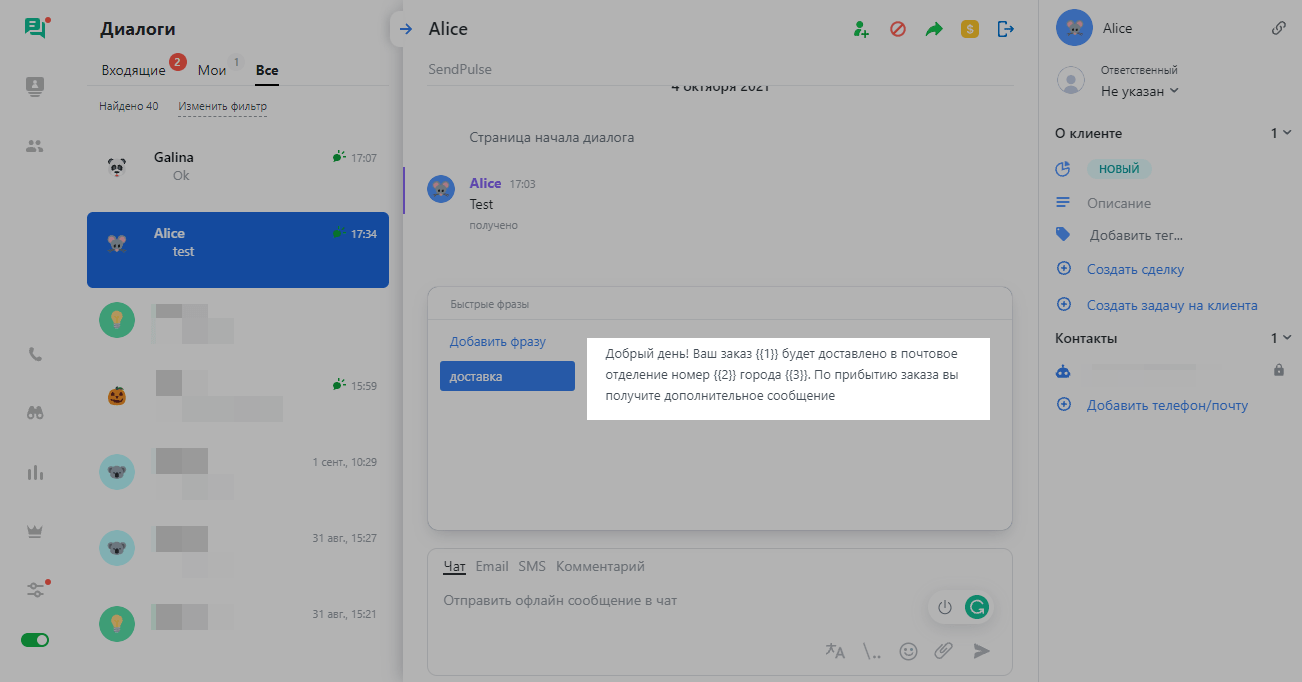Click Alice sender name in chat
1302x682 pixels.
[x=485, y=183]
